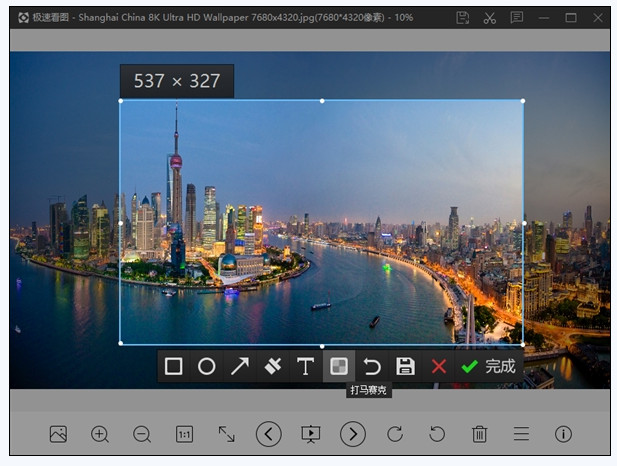Toggle the mosaic (打马赛克) tool
The width and height of the screenshot is (617, 466).
click(339, 366)
